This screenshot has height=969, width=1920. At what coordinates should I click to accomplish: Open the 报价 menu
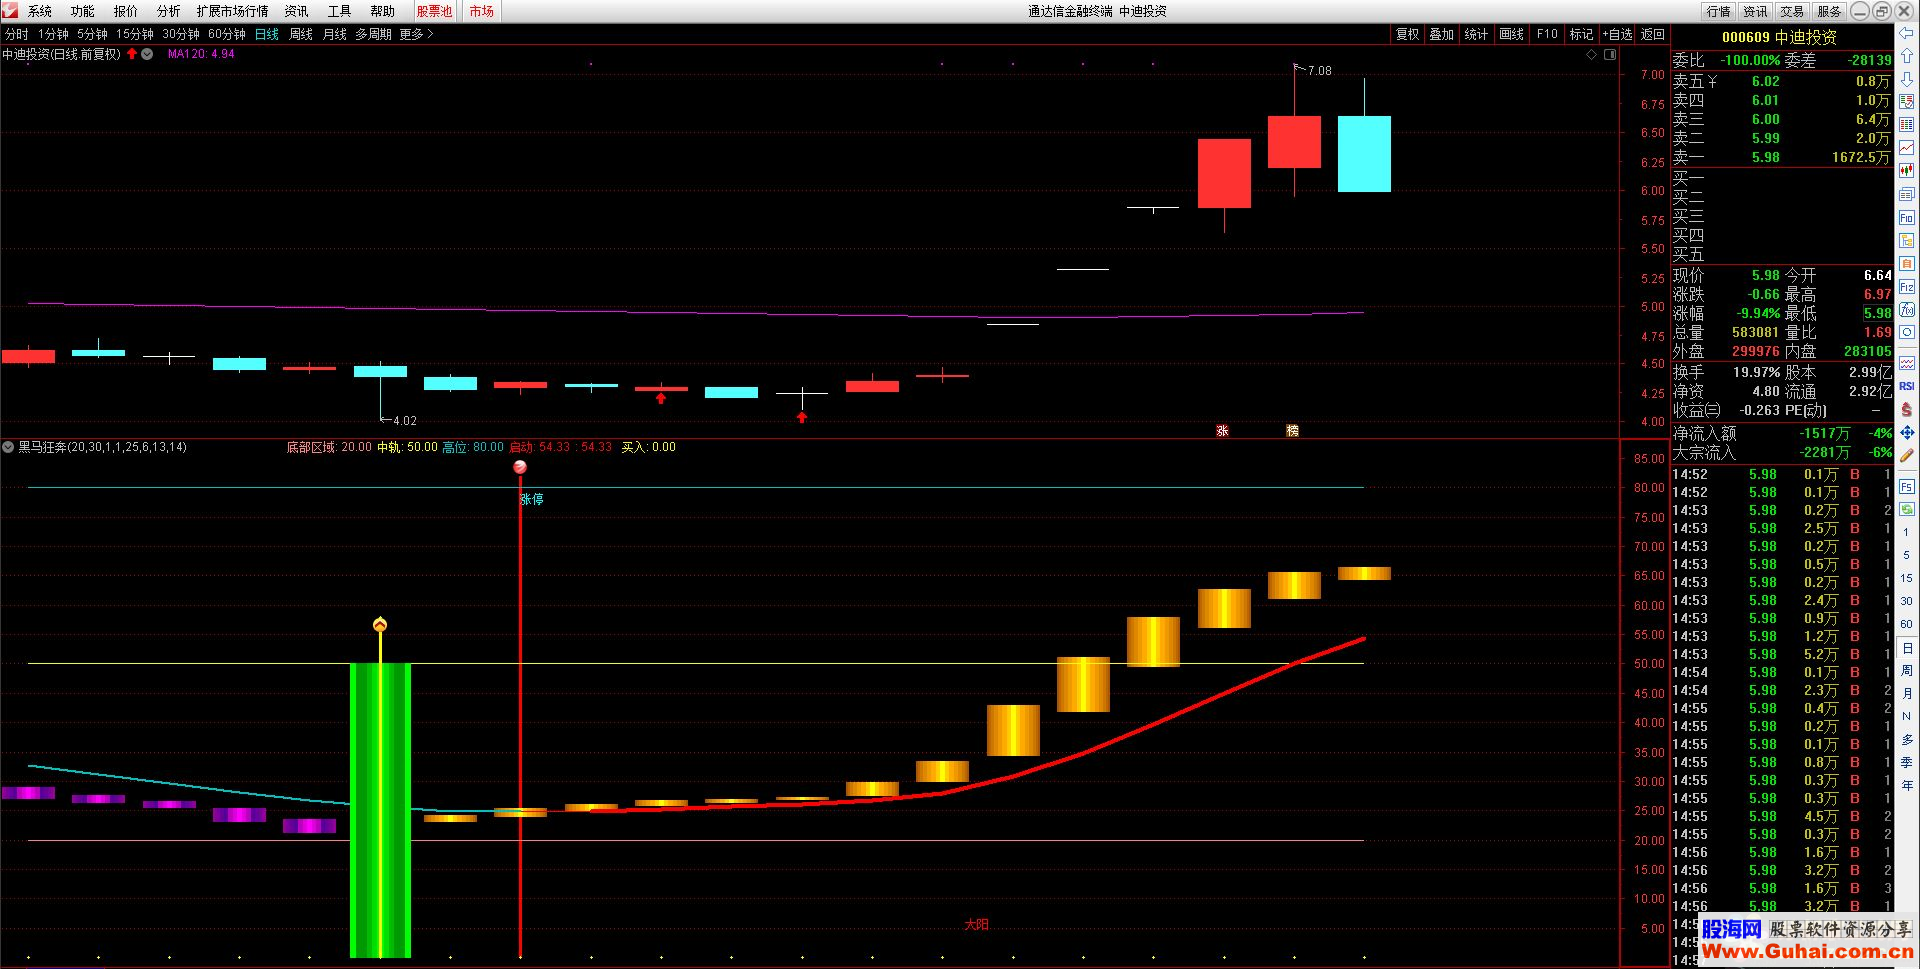pos(126,11)
